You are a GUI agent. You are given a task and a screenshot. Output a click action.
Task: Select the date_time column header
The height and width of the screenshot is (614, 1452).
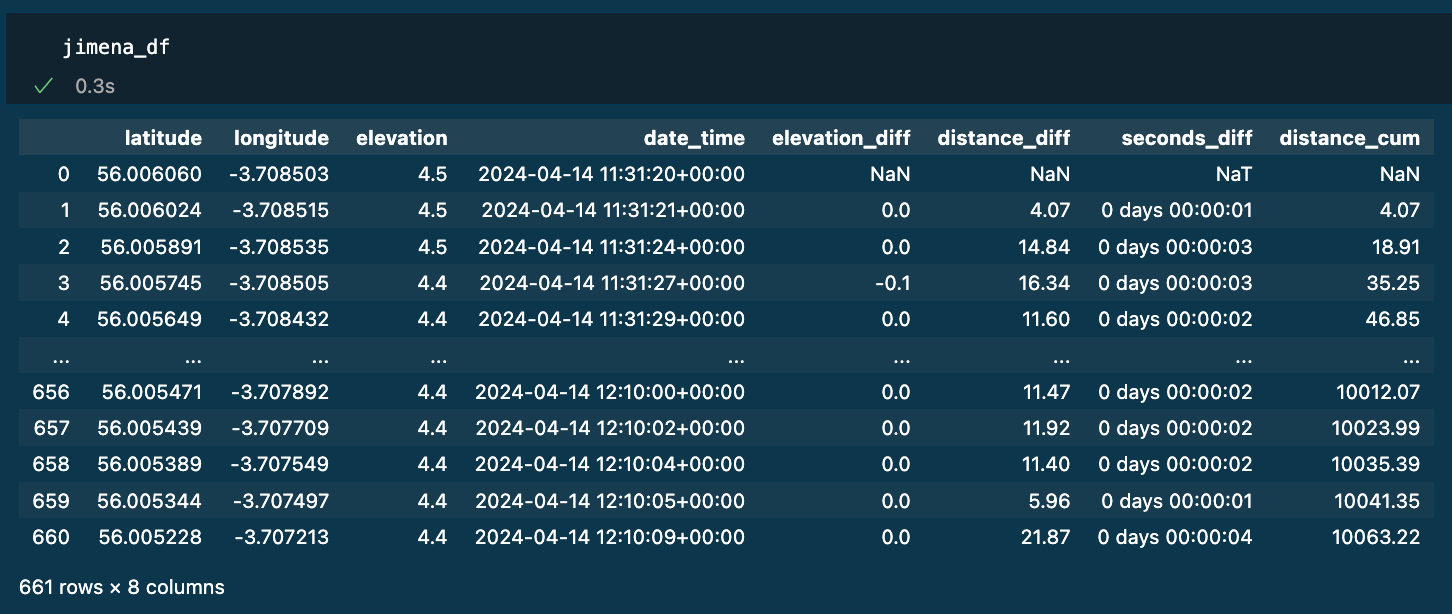694,138
